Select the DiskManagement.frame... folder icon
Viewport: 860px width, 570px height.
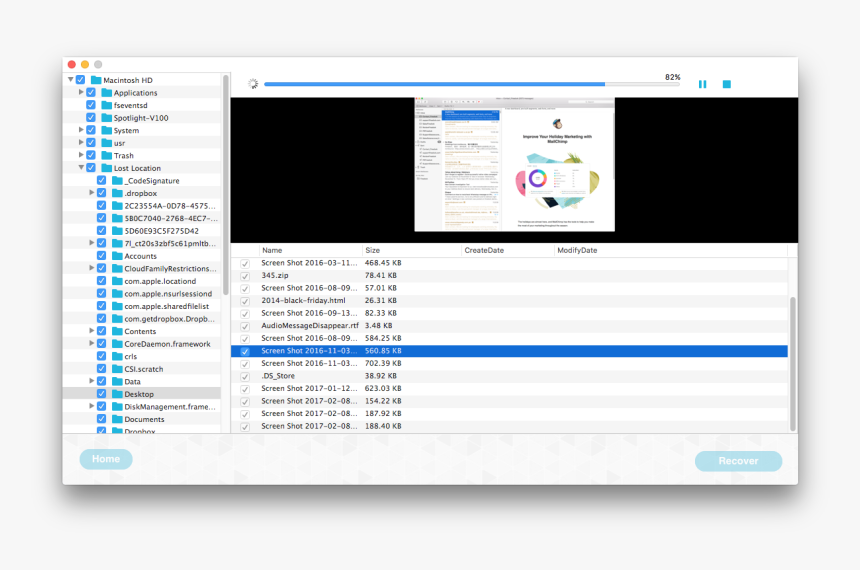point(117,407)
